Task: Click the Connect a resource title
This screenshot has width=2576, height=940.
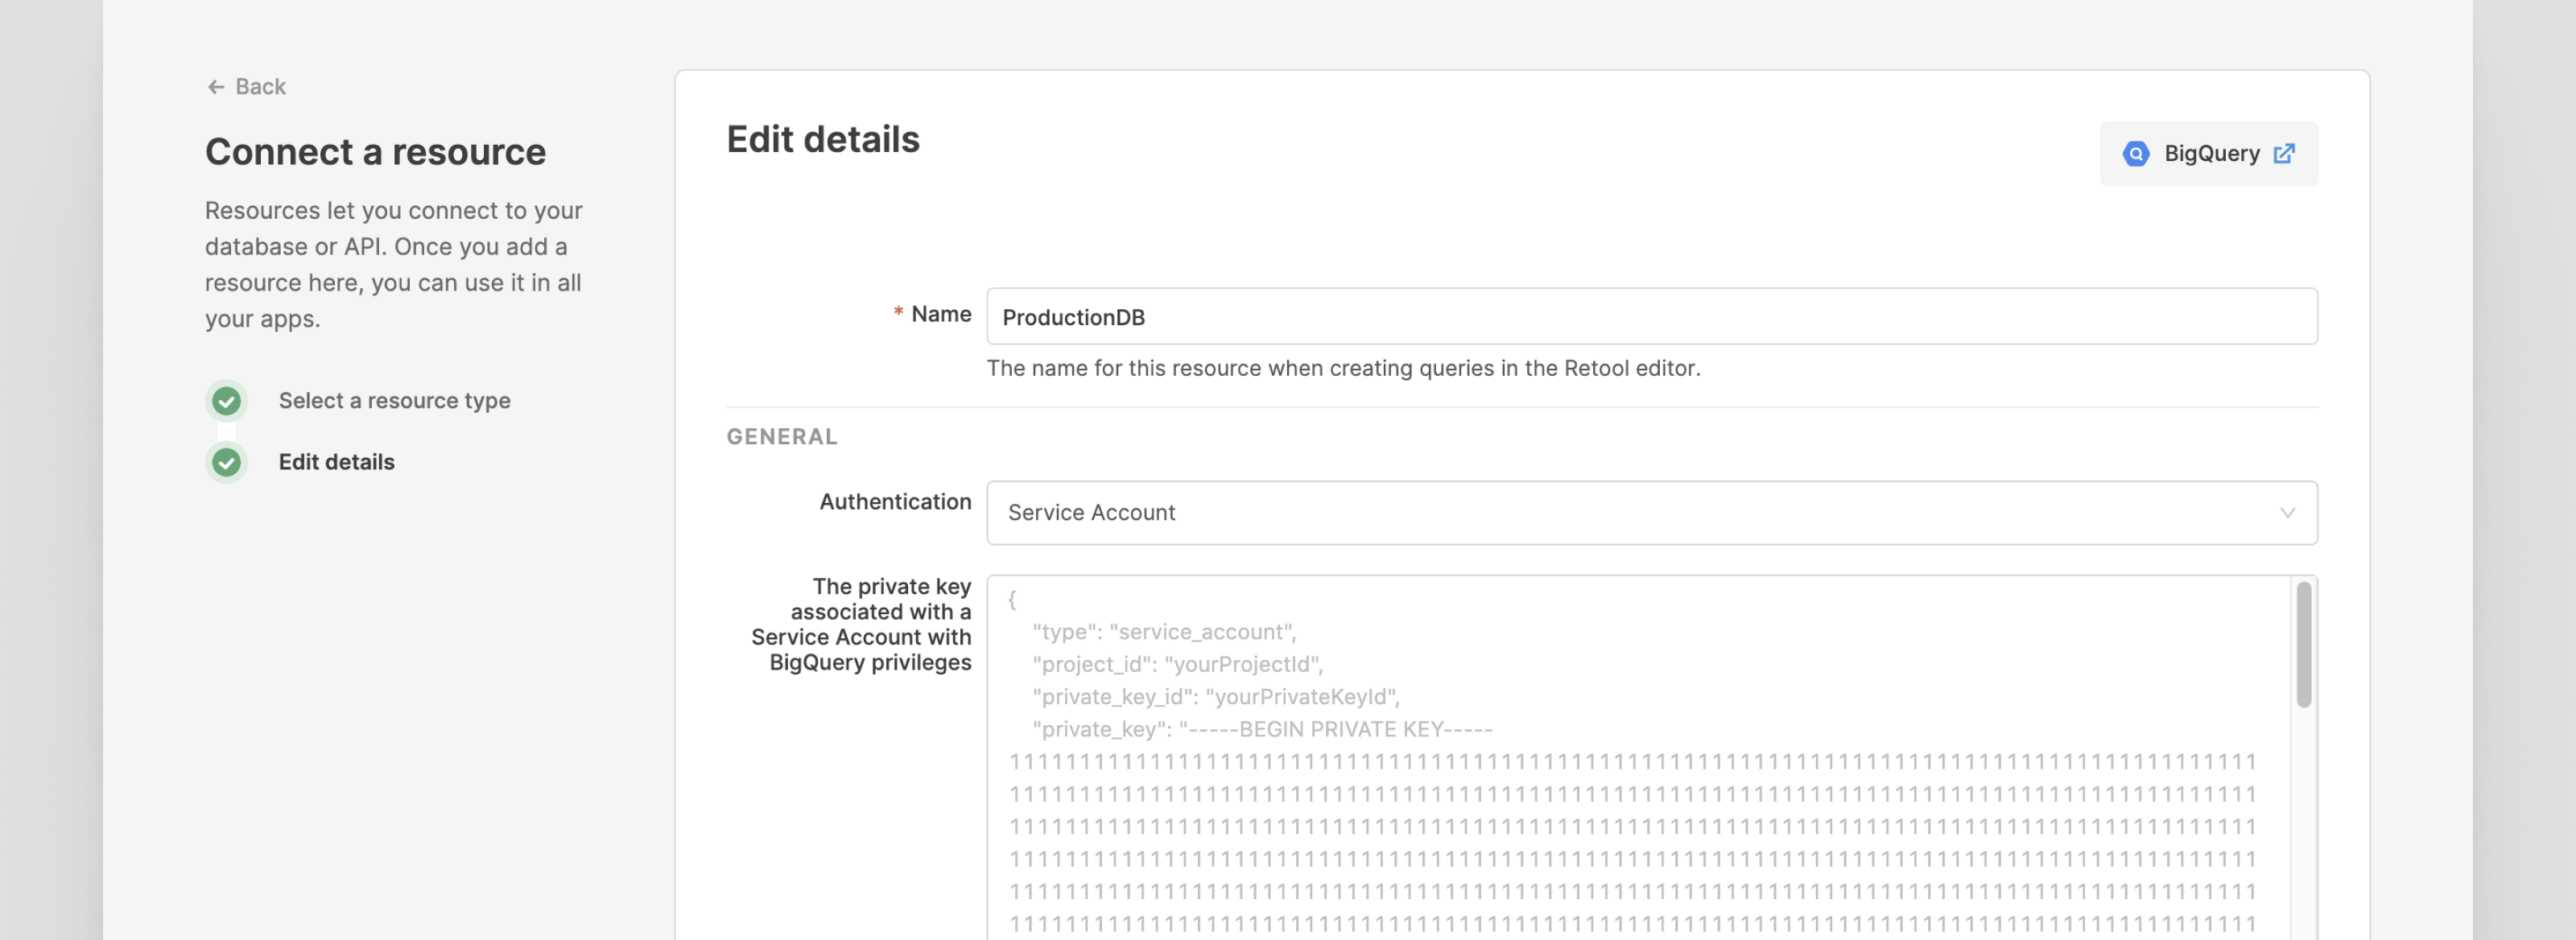Action: coord(375,152)
